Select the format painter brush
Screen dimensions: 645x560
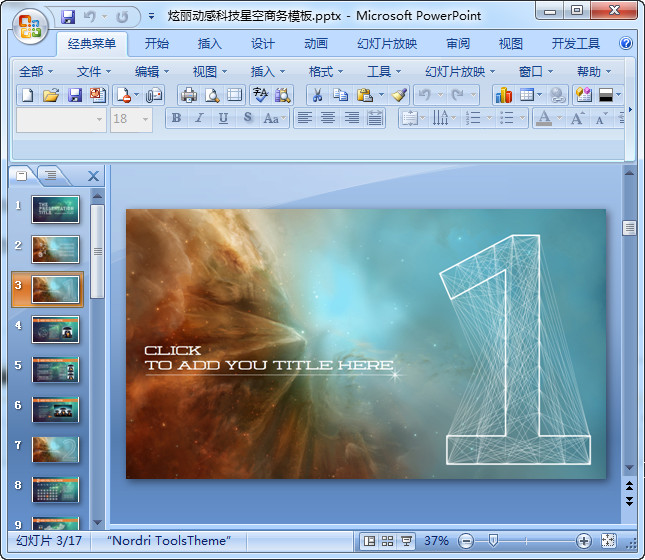pyautogui.click(x=399, y=95)
